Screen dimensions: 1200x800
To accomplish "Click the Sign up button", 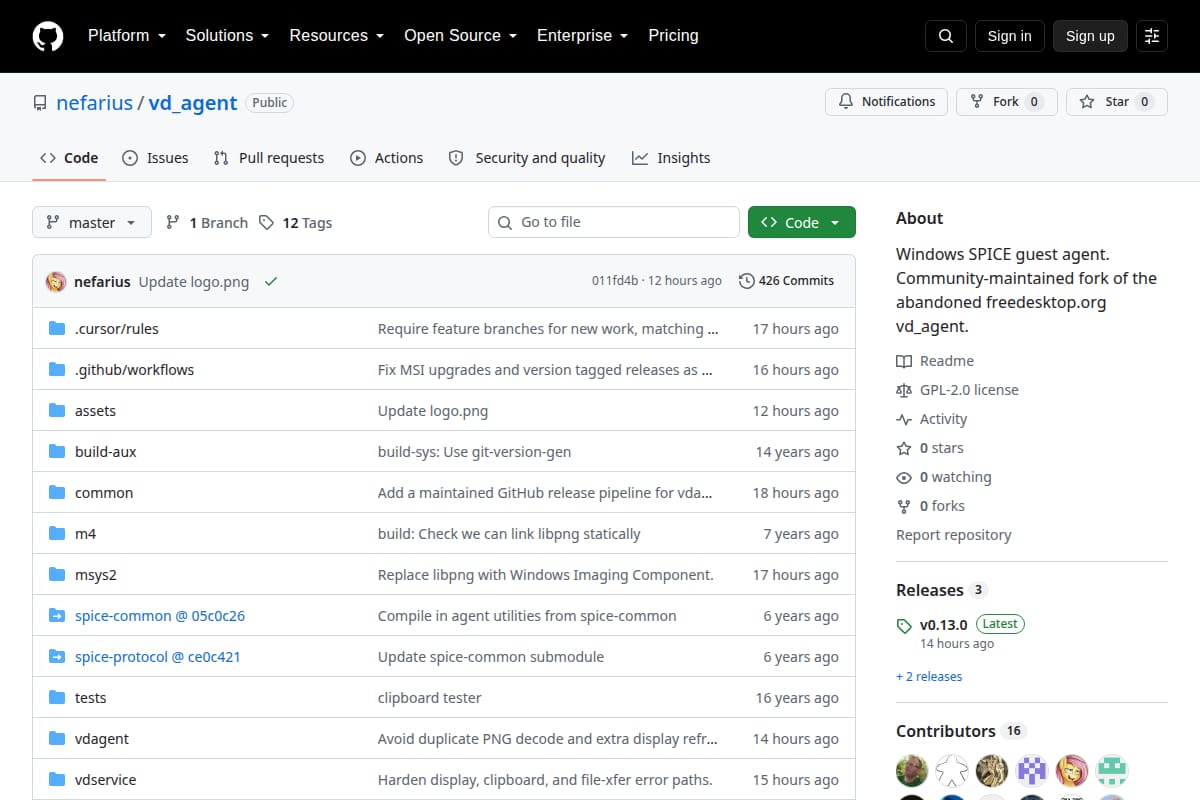I will click(x=1090, y=36).
